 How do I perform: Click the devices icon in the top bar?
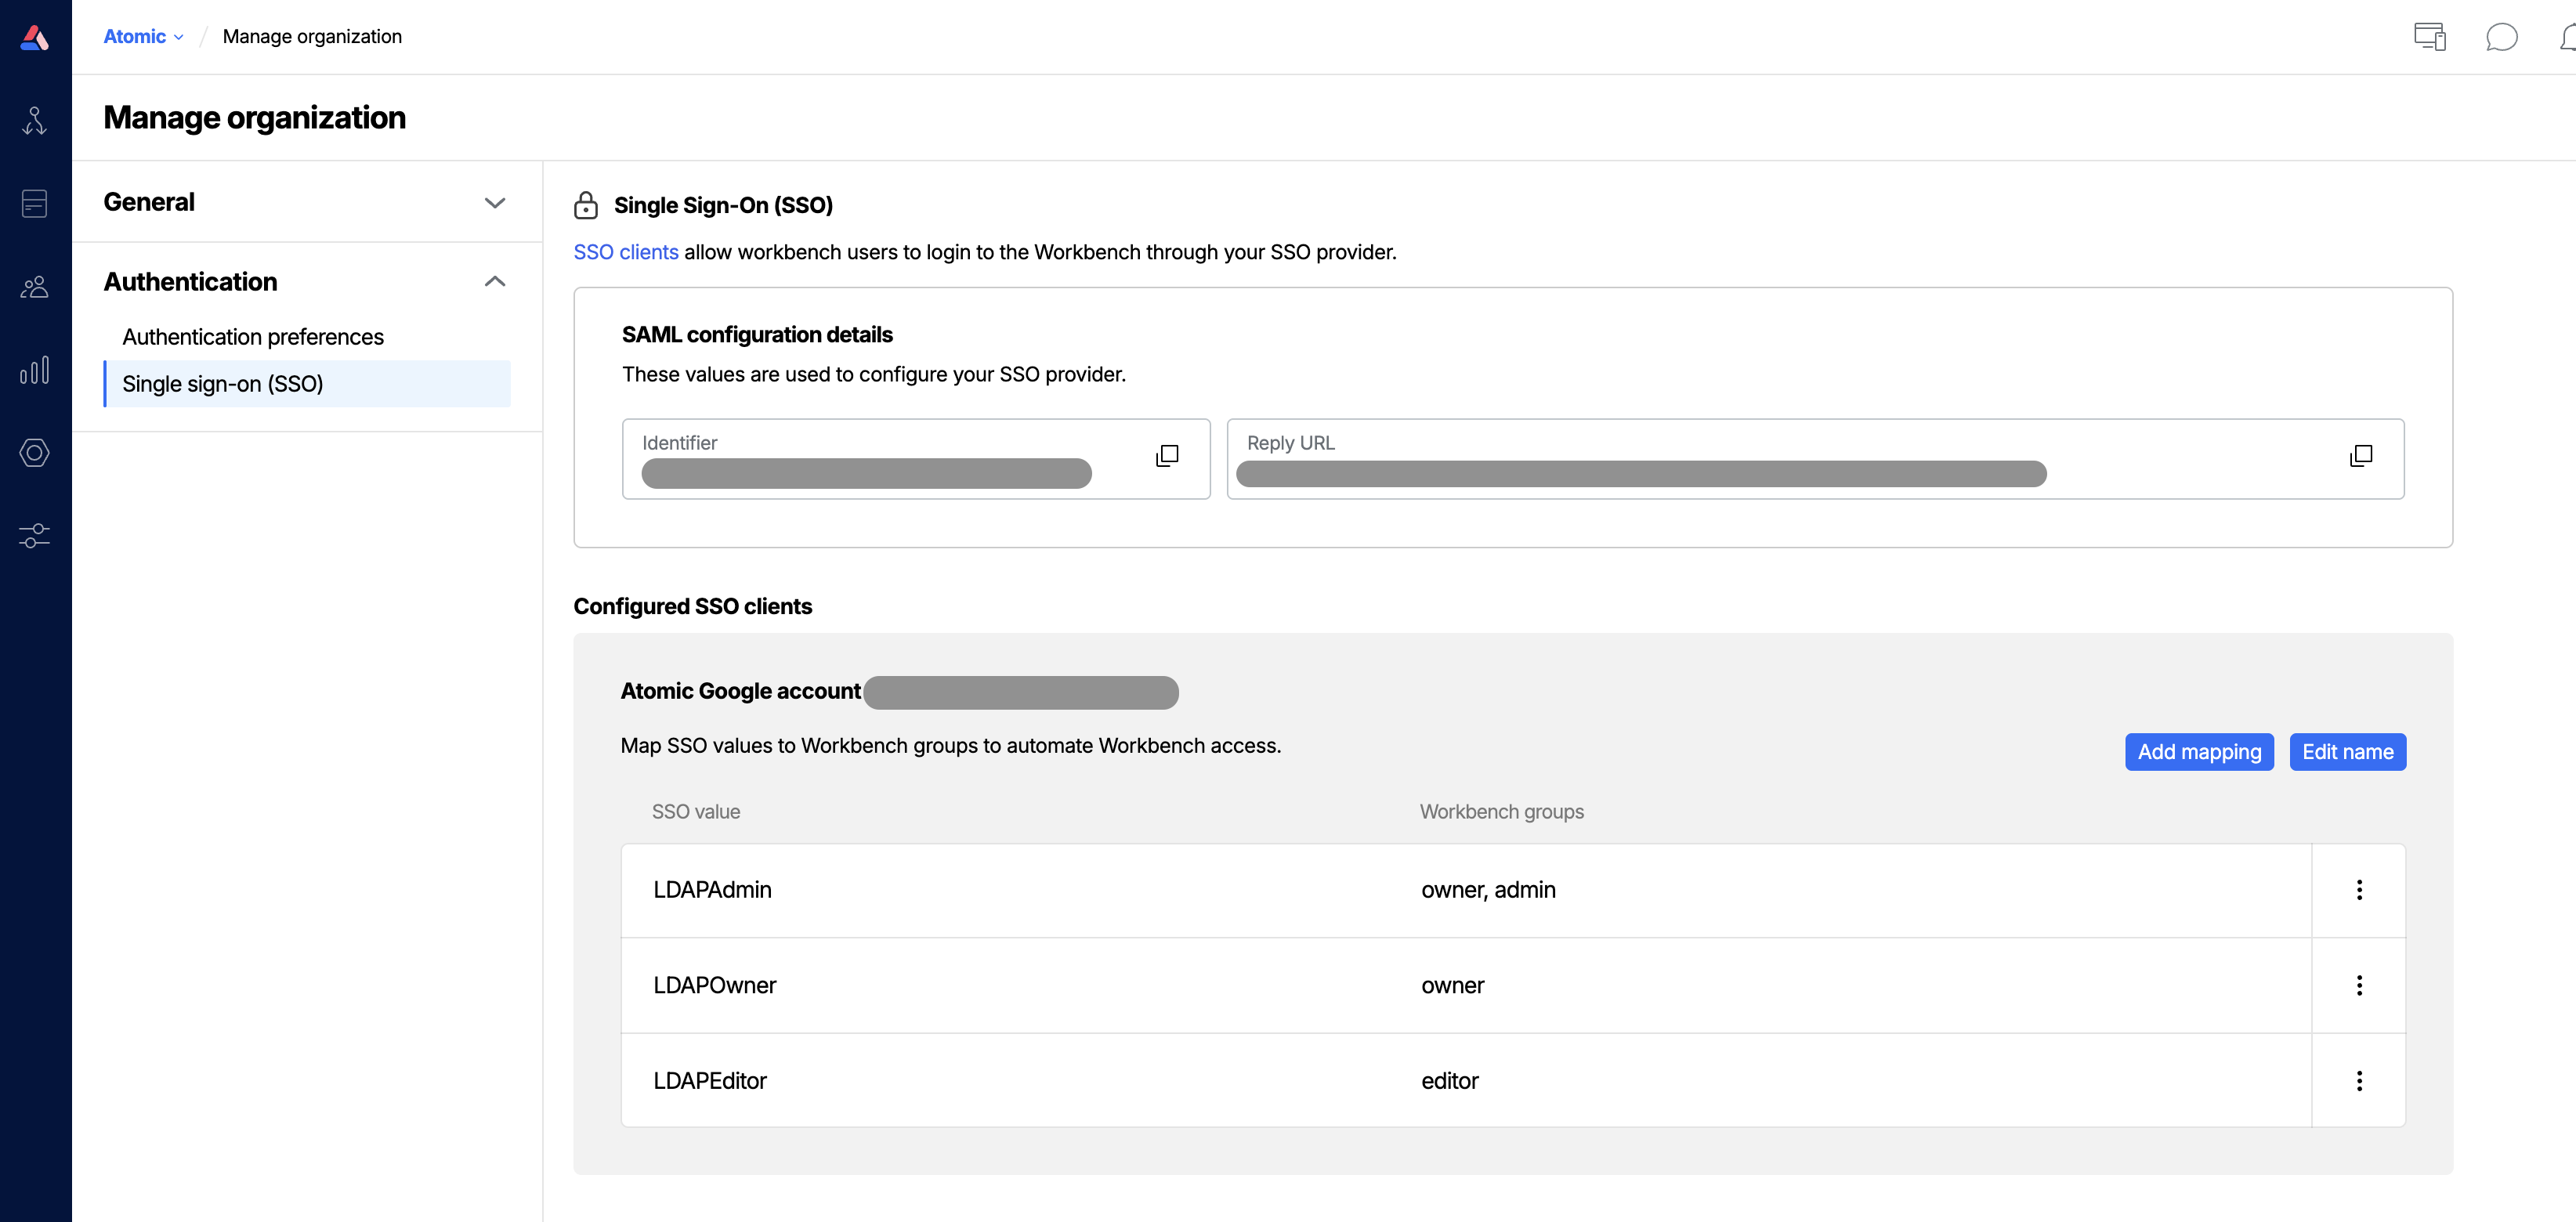(2430, 37)
